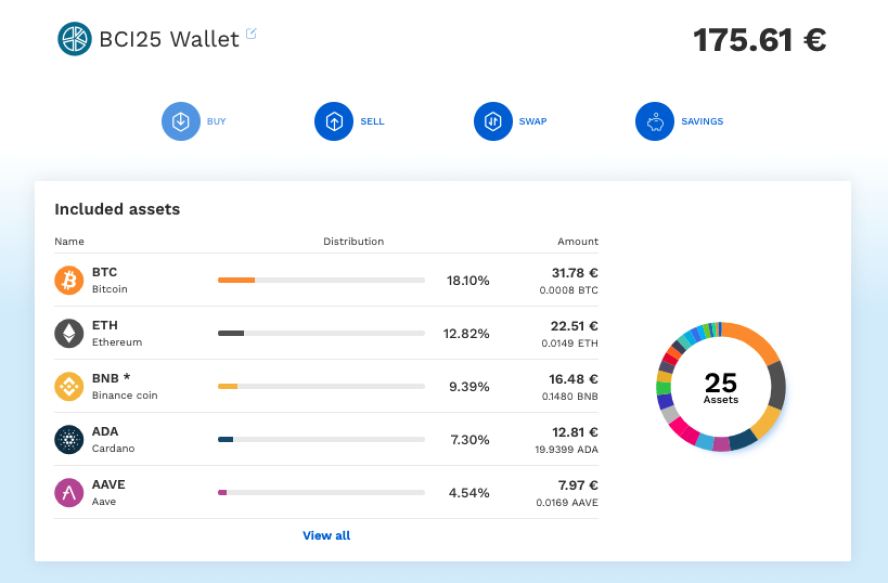This screenshot has width=888, height=583.
Task: Click the BCI25 Wallet logo icon
Action: 74,39
